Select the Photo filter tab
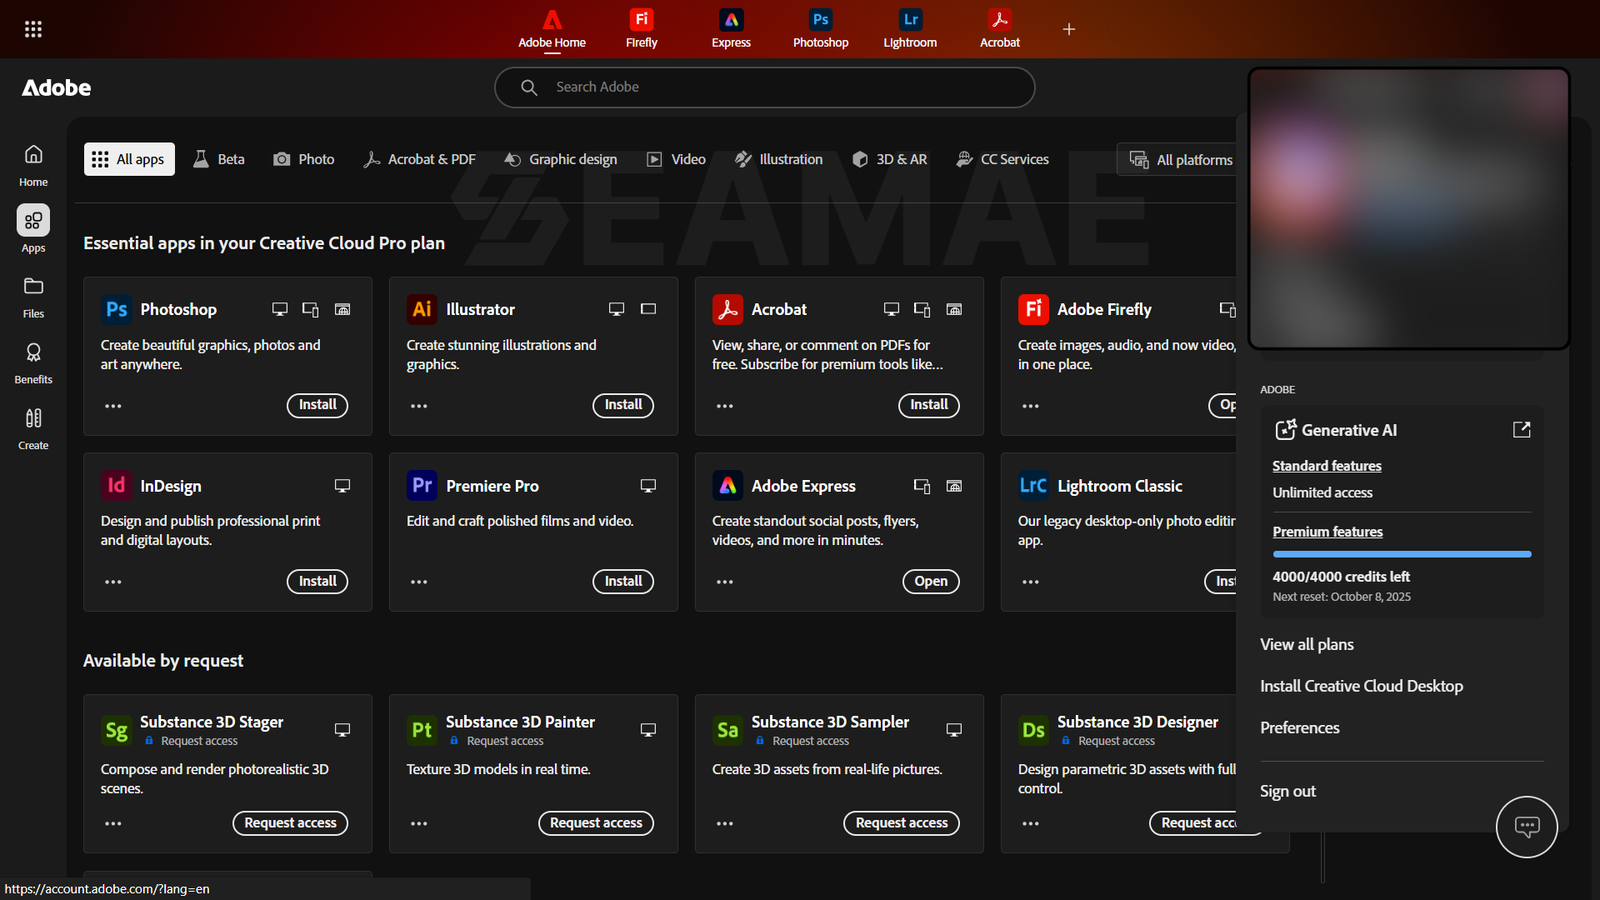This screenshot has width=1600, height=900. 304,159
